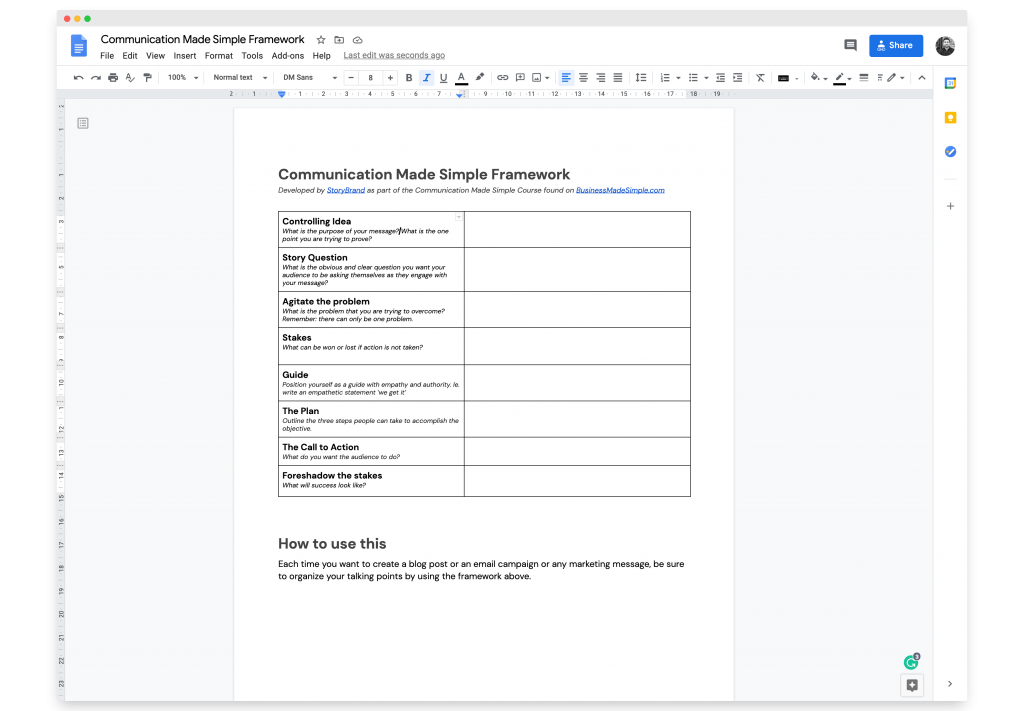Expand the input tools dropdown arrow
This screenshot has width=1024, height=711.
pos(797,78)
